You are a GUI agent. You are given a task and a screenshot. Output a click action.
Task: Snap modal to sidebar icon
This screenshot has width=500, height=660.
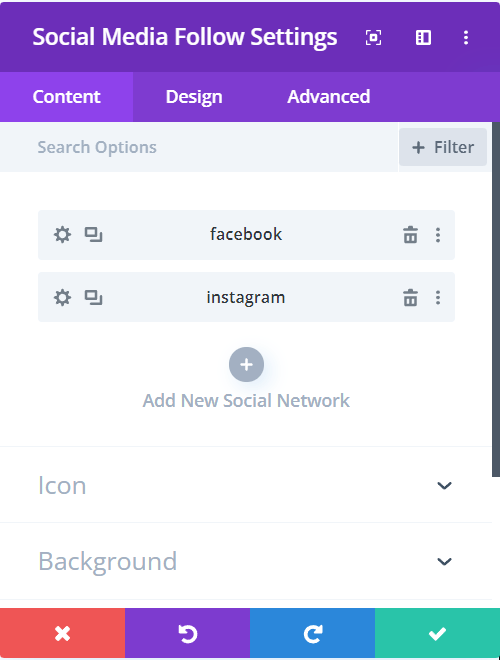[x=423, y=37]
